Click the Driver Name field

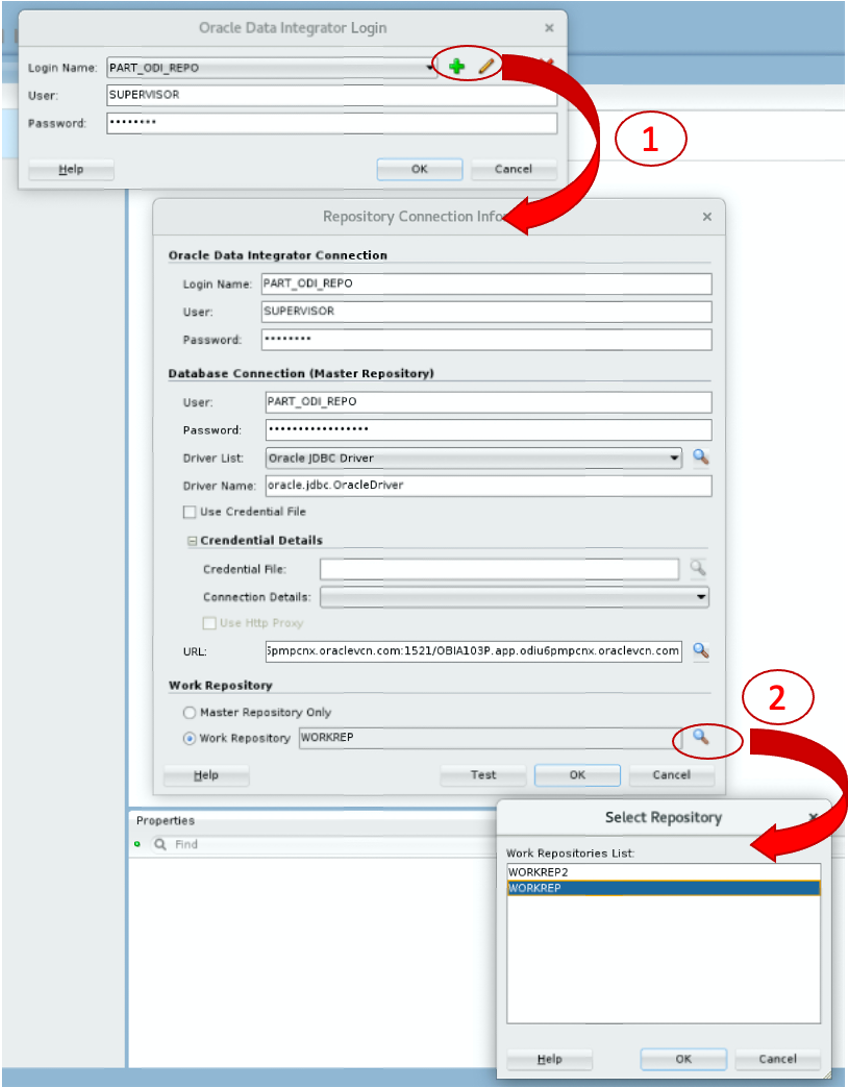coord(488,485)
